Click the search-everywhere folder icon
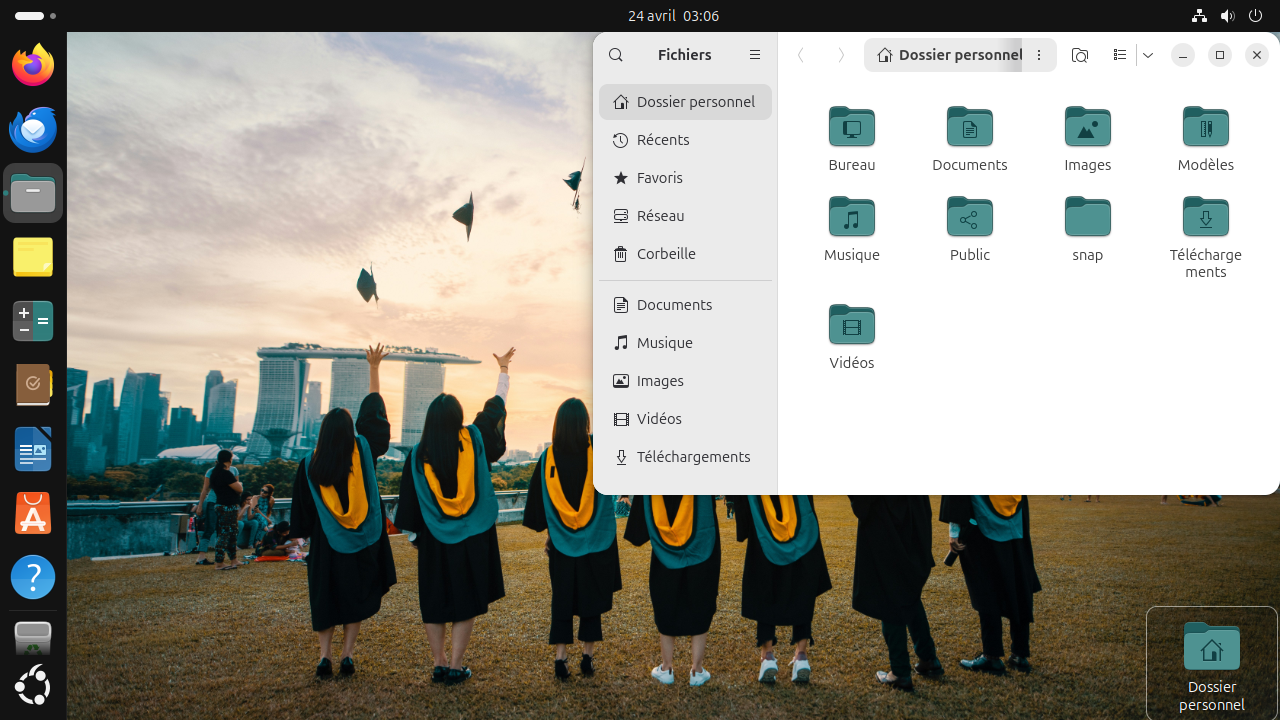1280x720 pixels. (x=1079, y=55)
